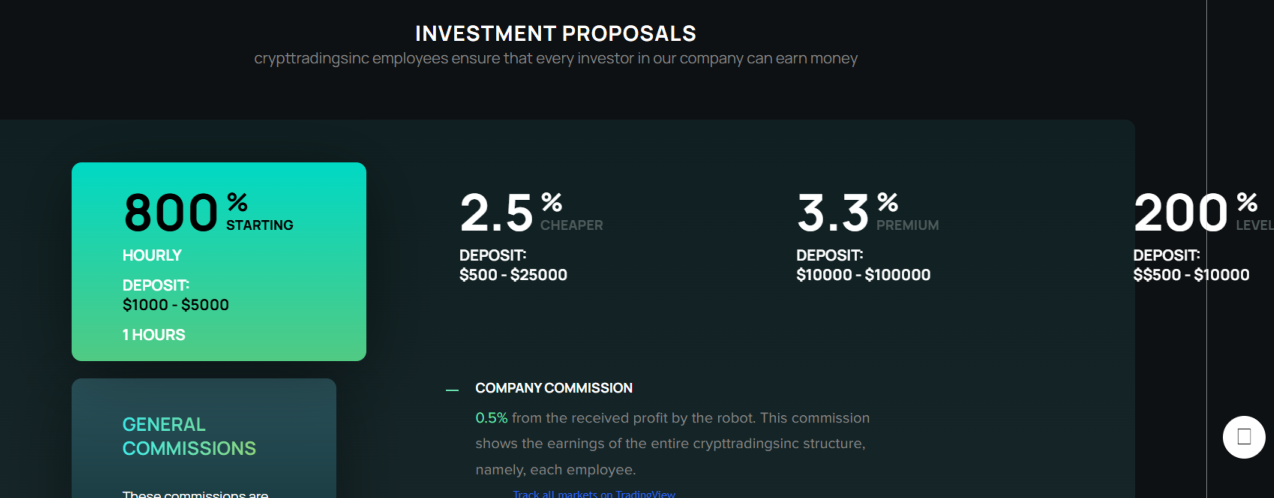Click the round white floating button icon
This screenshot has width=1274, height=498.
pos(1244,437)
